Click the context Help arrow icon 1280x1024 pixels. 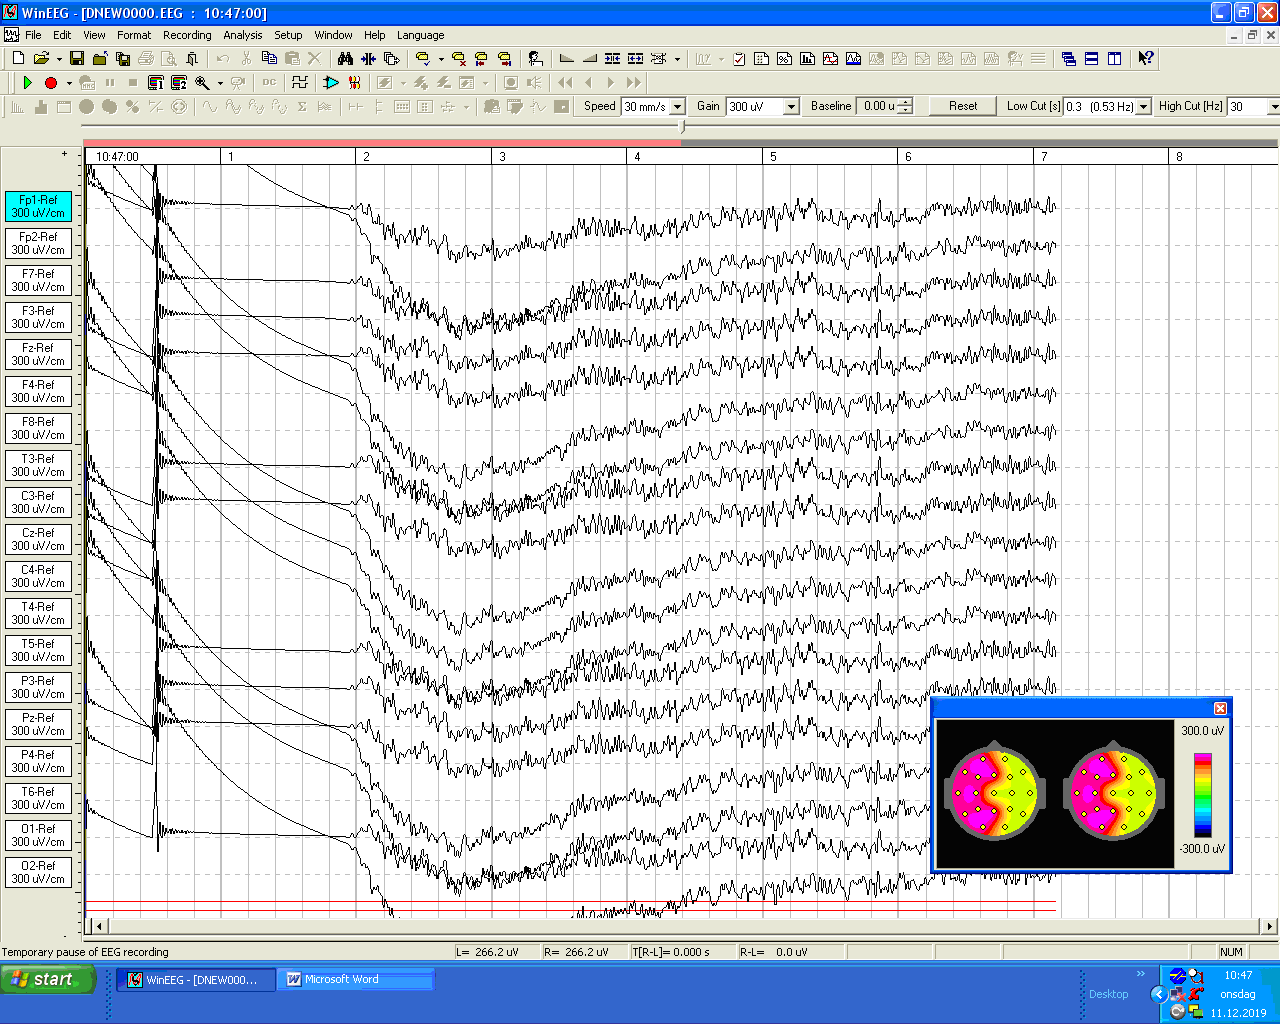tap(1146, 59)
